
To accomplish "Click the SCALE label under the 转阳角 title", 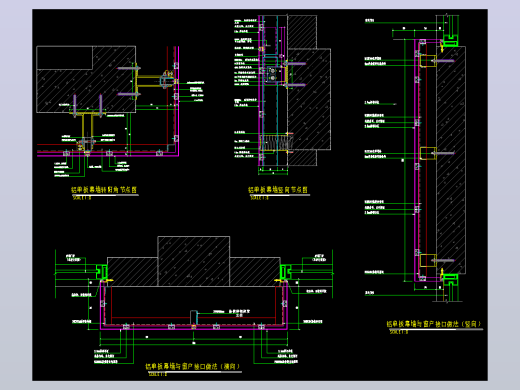I will point(82,198).
